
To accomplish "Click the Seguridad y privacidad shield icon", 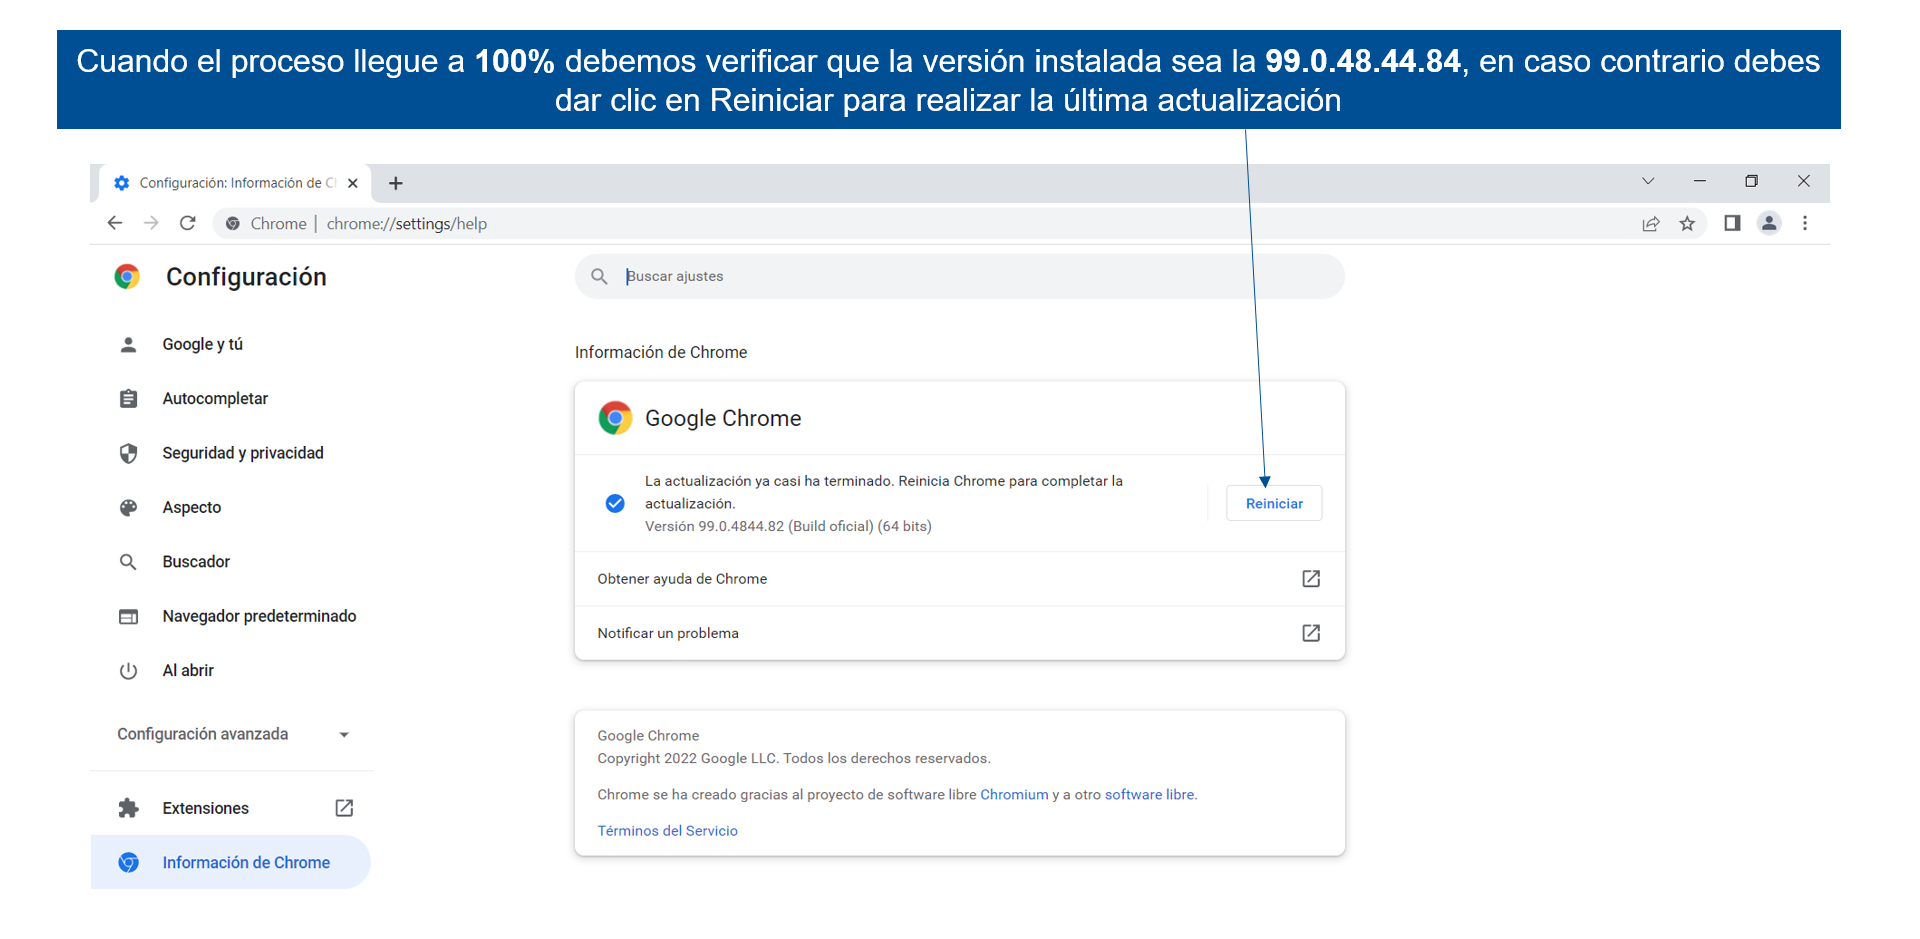I will click(128, 453).
